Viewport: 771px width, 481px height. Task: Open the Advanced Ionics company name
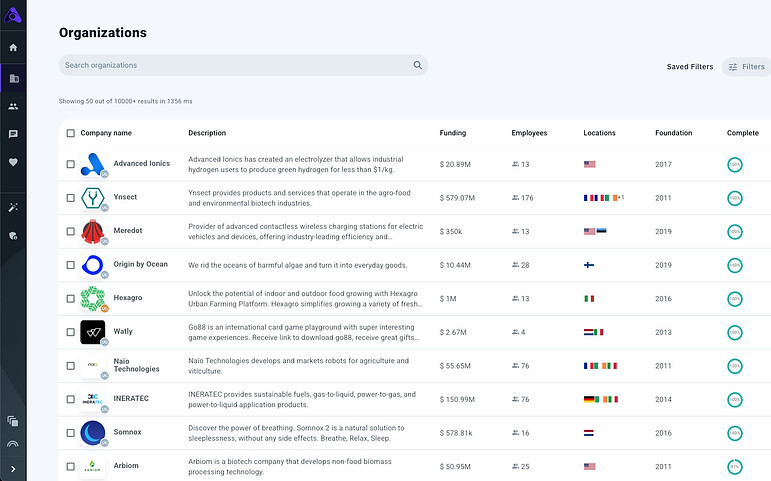142,163
